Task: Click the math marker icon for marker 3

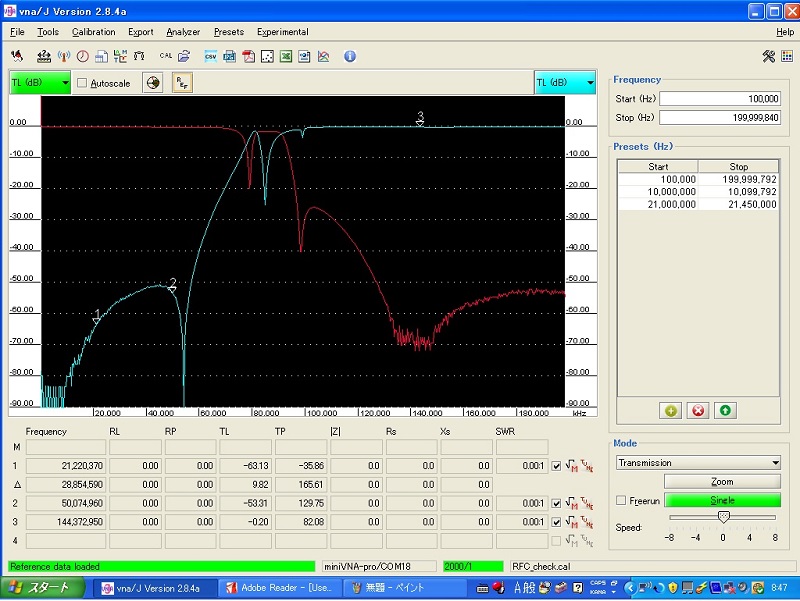Action: [572, 522]
